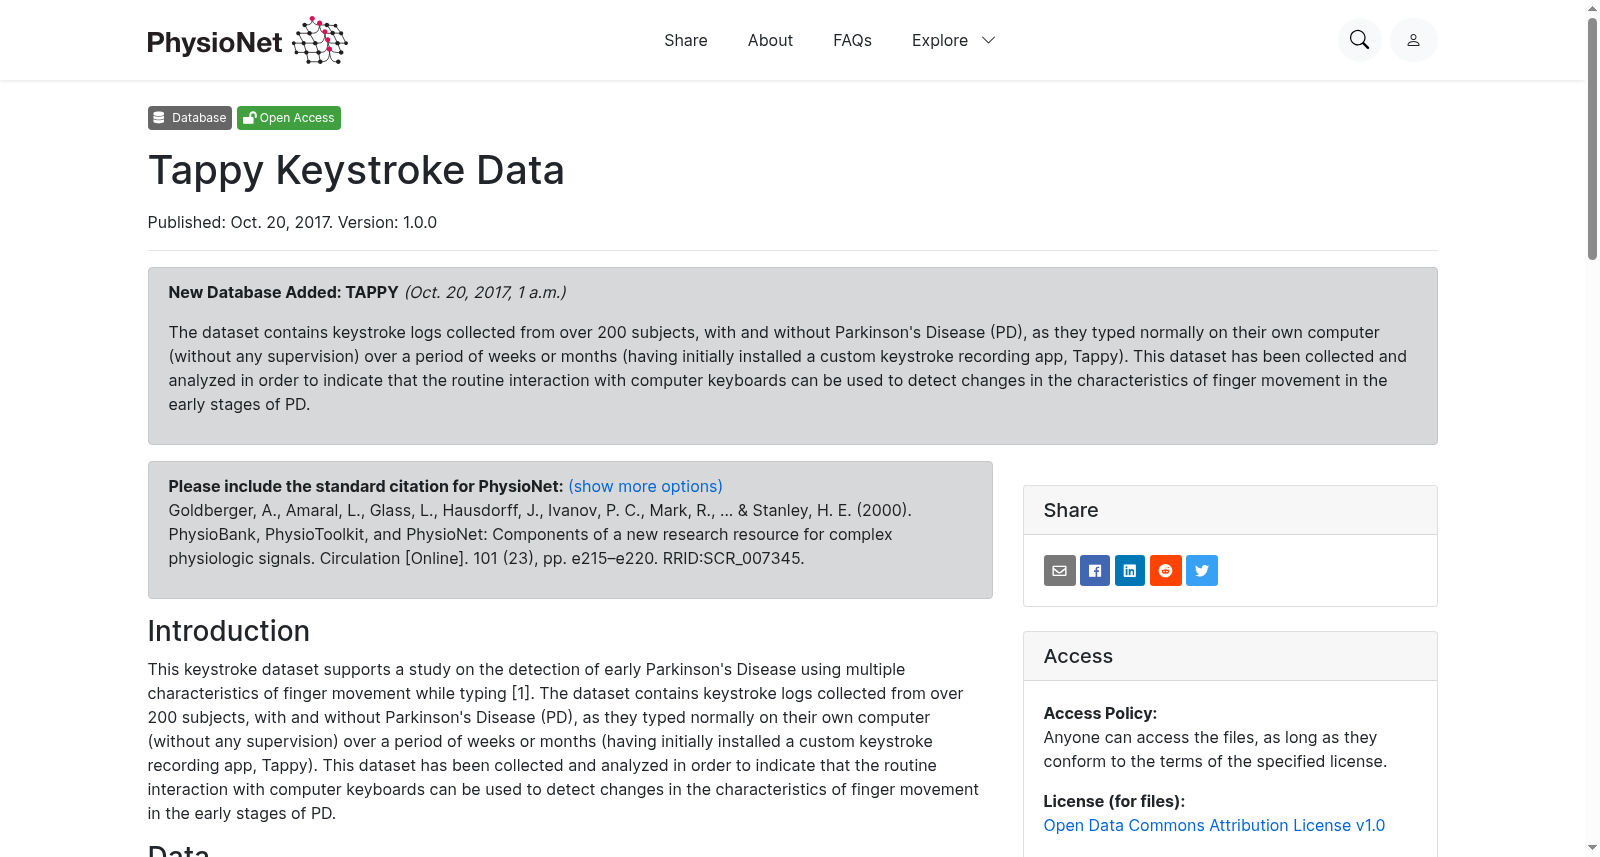The width and height of the screenshot is (1600, 857).
Task: Open the Share navigation item
Action: tap(686, 40)
